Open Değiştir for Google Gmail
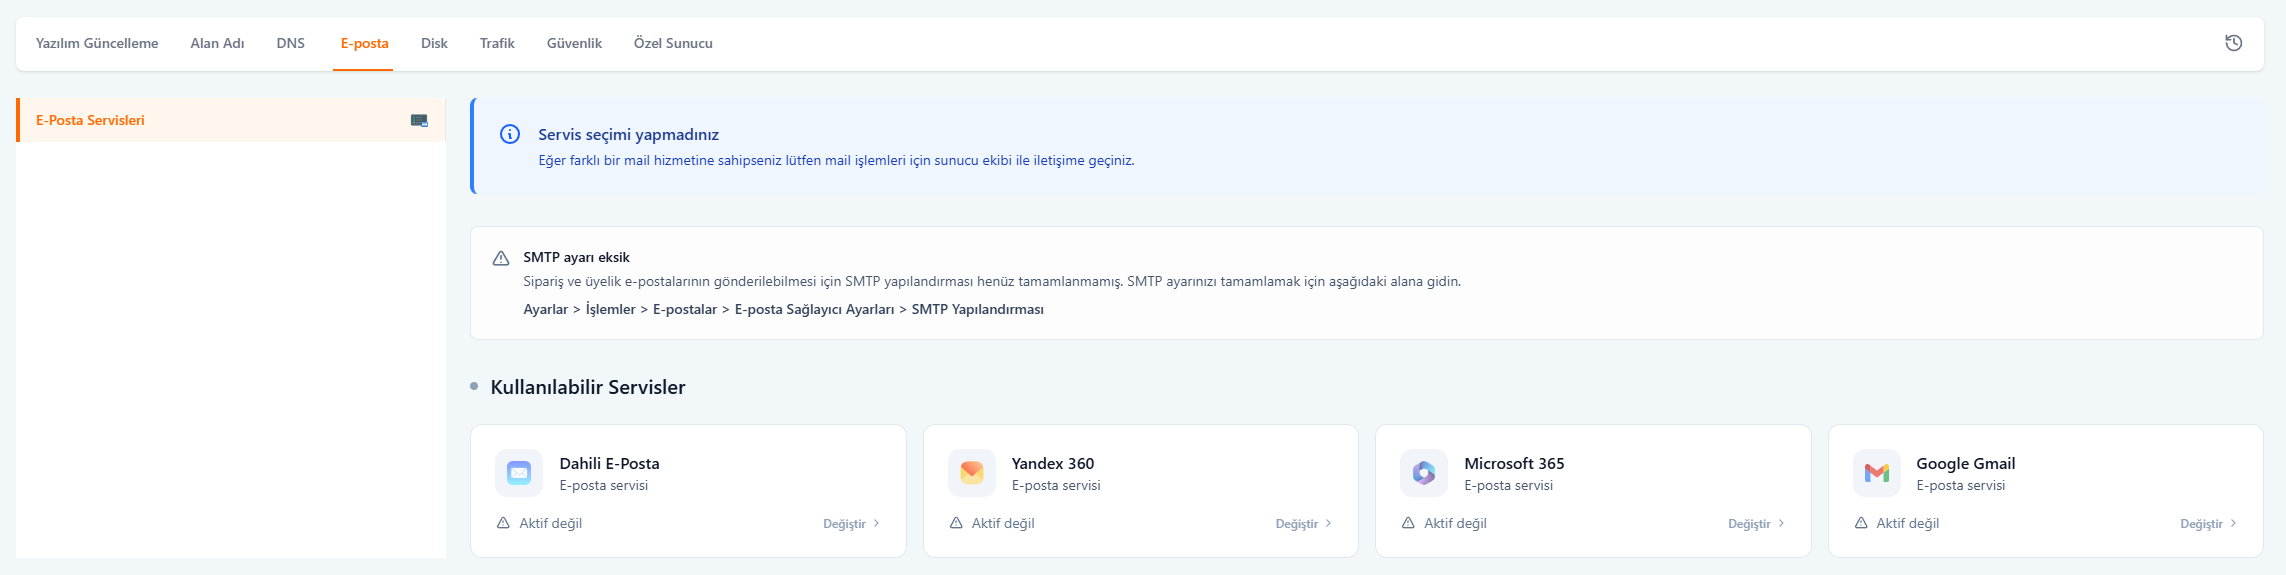Viewport: 2286px width, 575px height. point(2208,524)
